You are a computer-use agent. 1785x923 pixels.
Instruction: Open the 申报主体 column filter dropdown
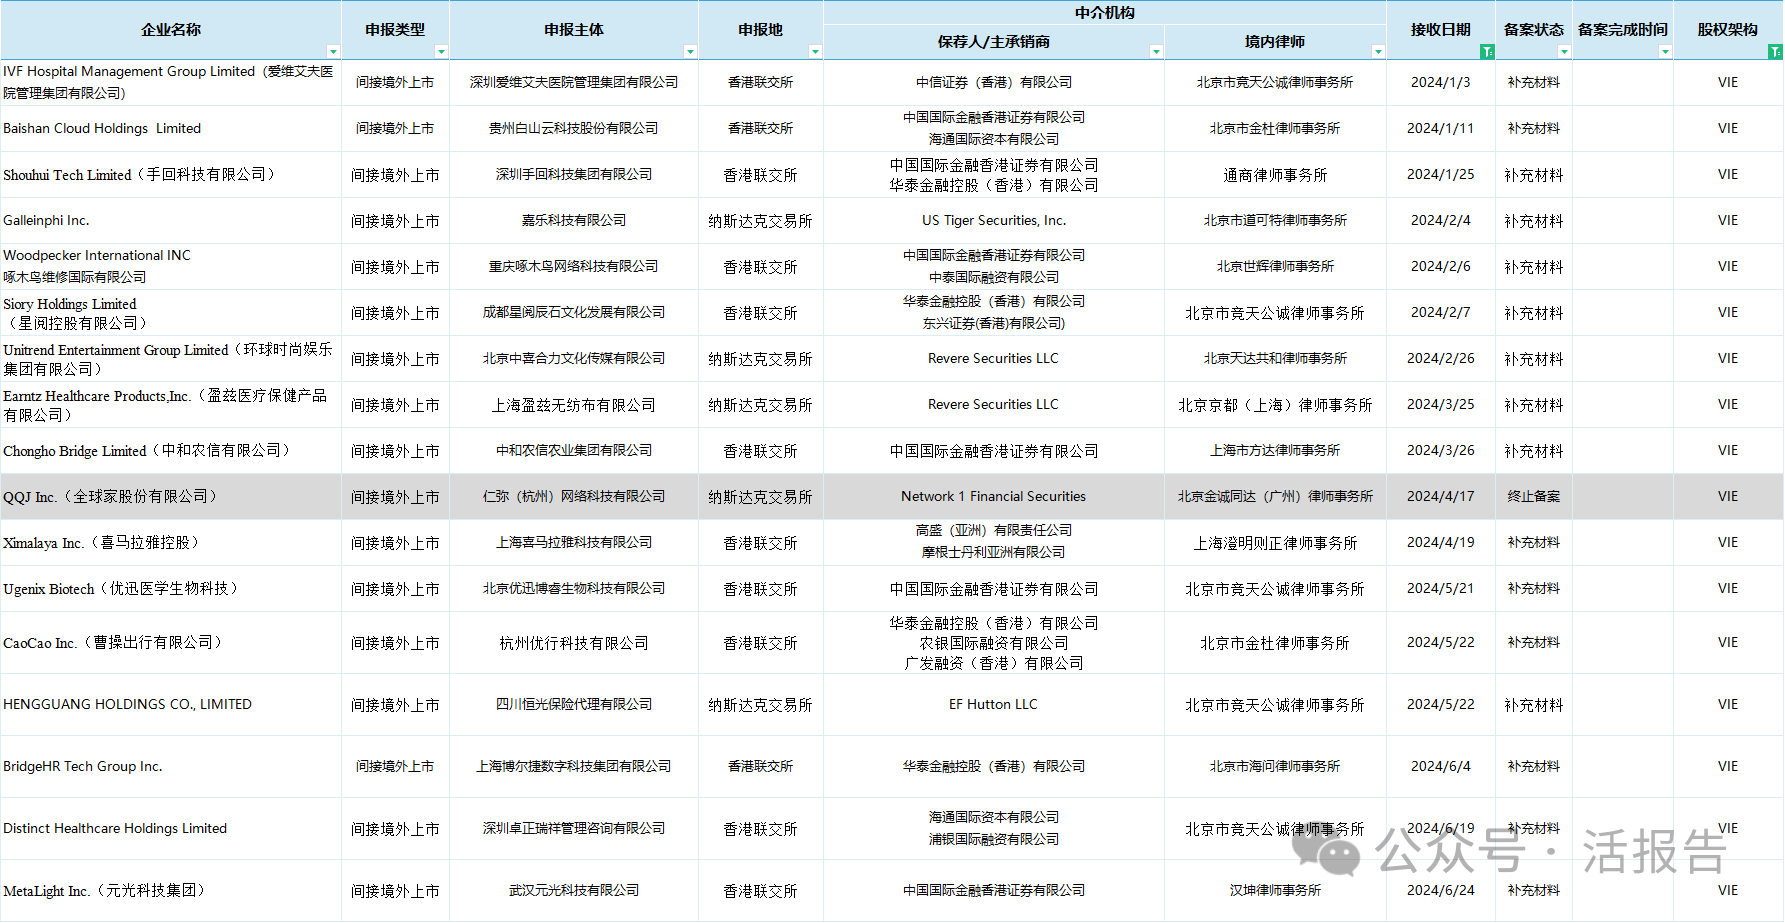tap(690, 52)
